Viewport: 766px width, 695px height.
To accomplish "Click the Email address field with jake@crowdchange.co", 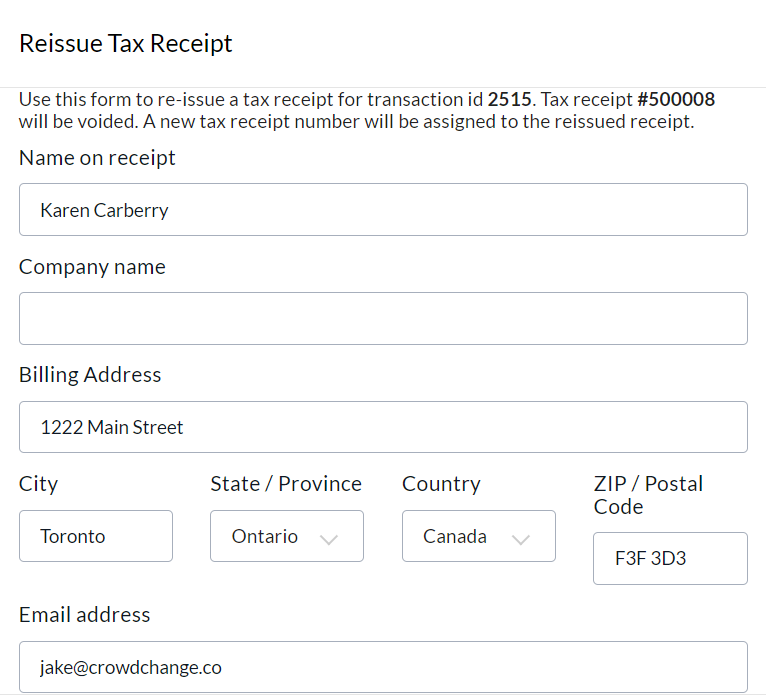I will (x=383, y=667).
